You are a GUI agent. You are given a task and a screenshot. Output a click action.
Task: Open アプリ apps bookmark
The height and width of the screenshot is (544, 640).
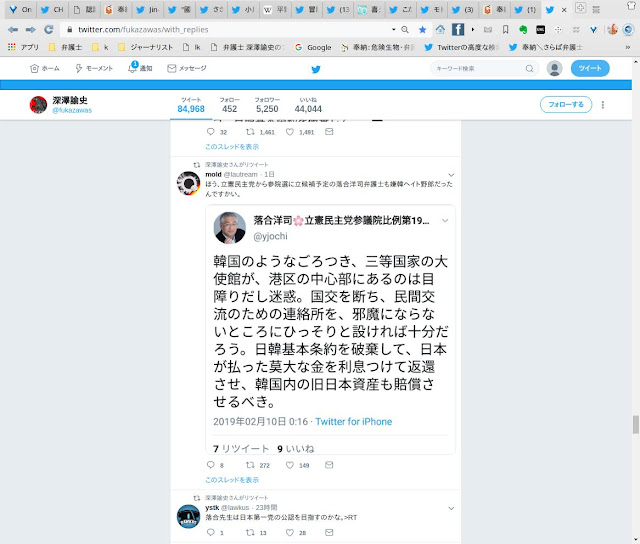pos(23,47)
